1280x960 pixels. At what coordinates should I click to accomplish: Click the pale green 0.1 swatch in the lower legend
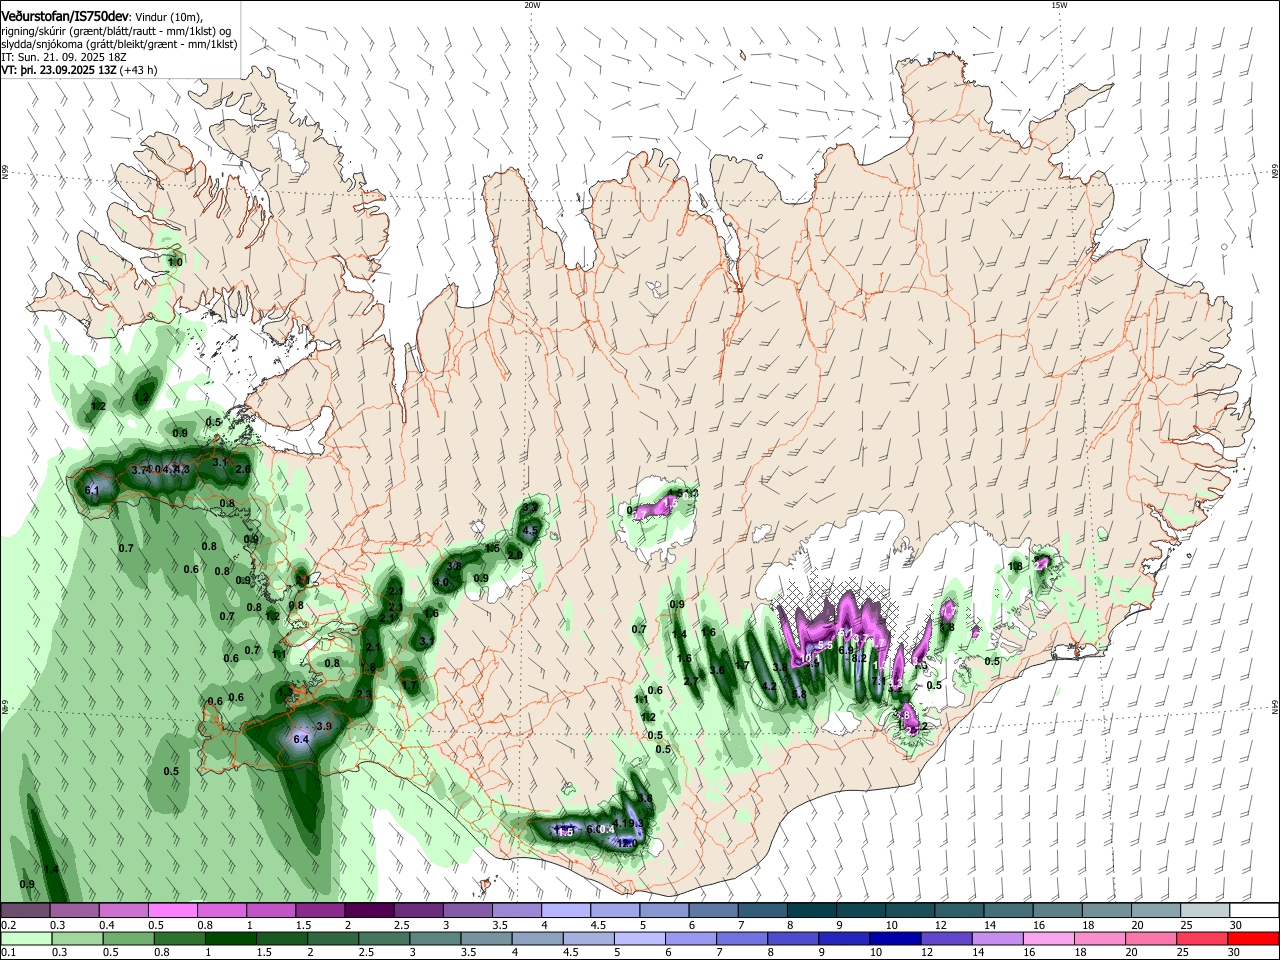[x=26, y=938]
